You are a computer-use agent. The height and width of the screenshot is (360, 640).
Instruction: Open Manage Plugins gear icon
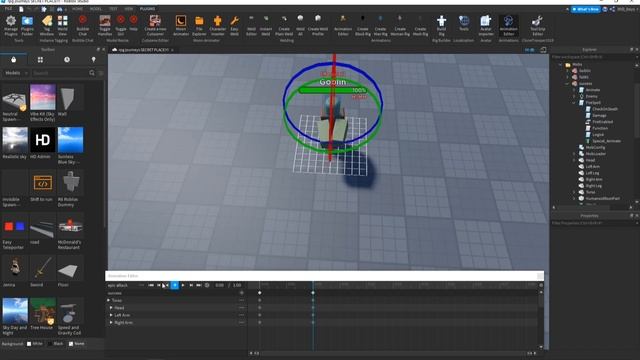coord(11,21)
